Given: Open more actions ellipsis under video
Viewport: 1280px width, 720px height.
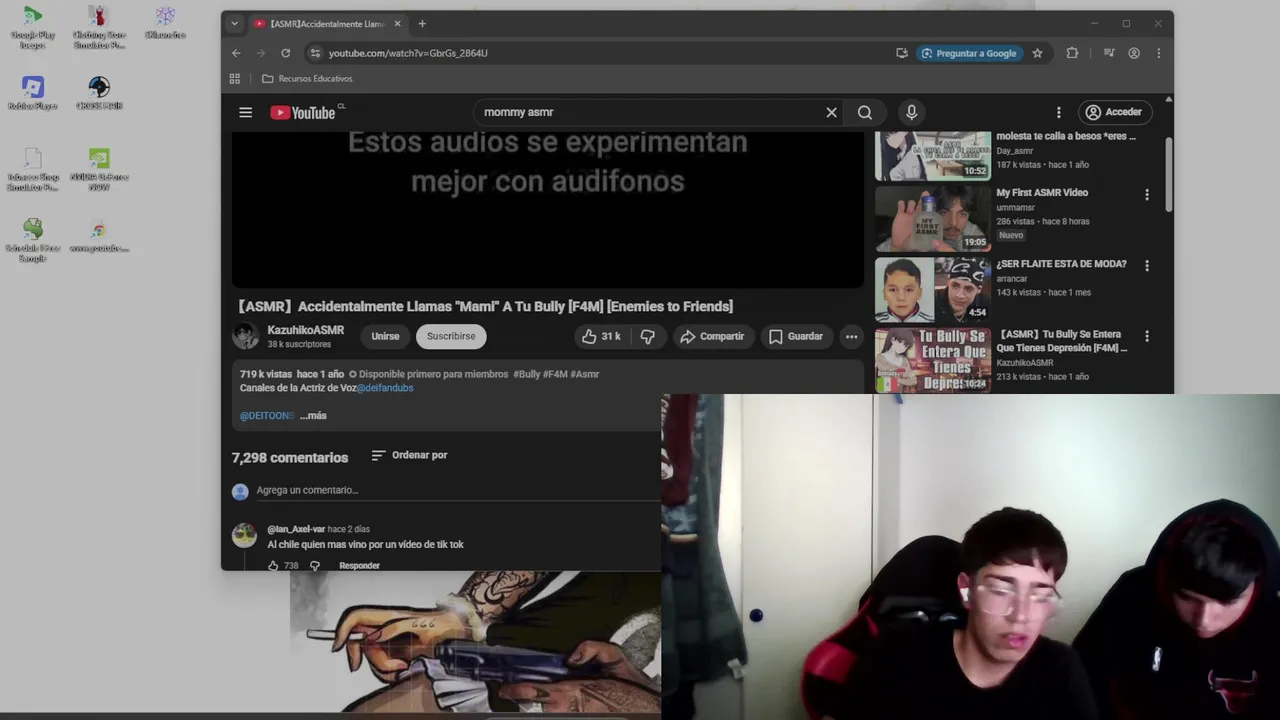Looking at the screenshot, I should click(x=851, y=336).
